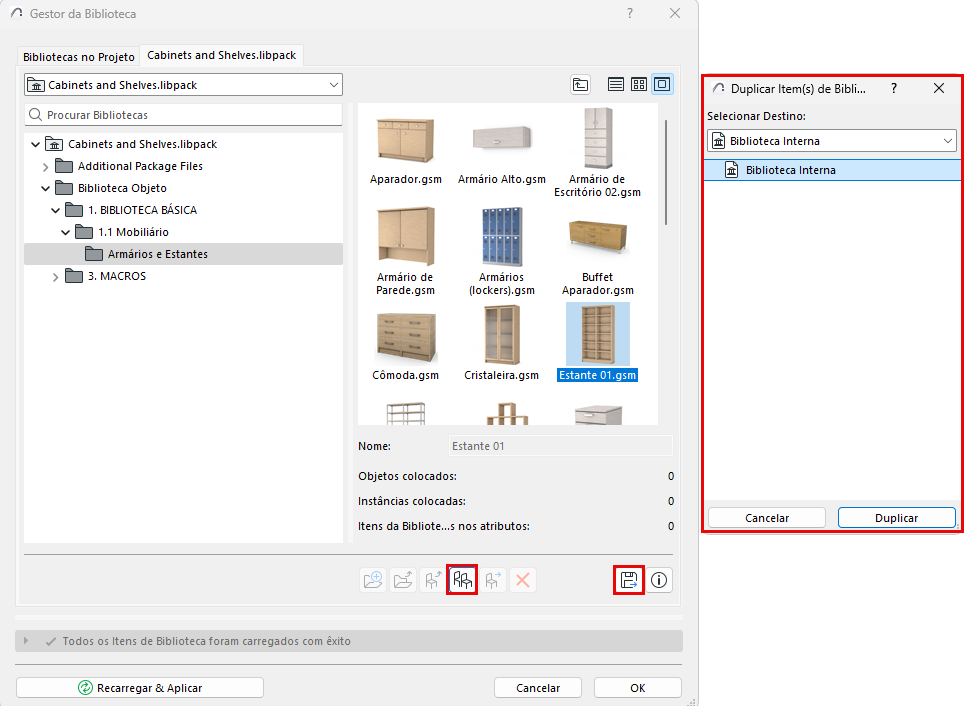
Task: Open the info icon button
Action: 659,580
